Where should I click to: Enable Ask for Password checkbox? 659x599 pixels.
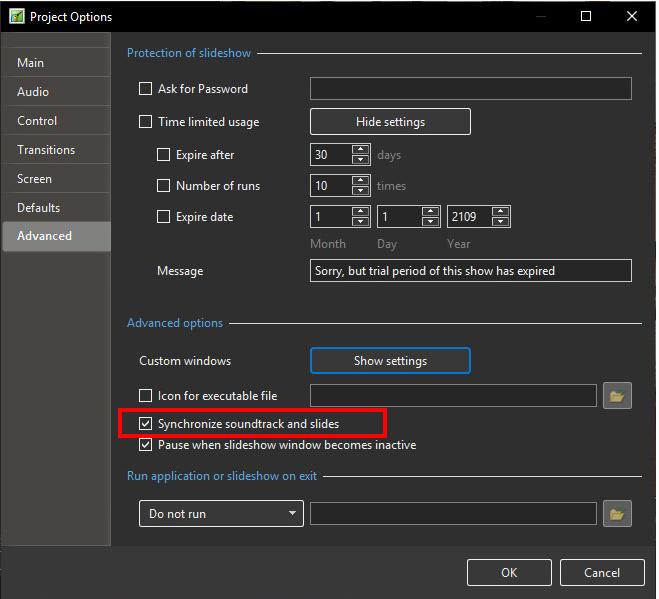pos(145,89)
